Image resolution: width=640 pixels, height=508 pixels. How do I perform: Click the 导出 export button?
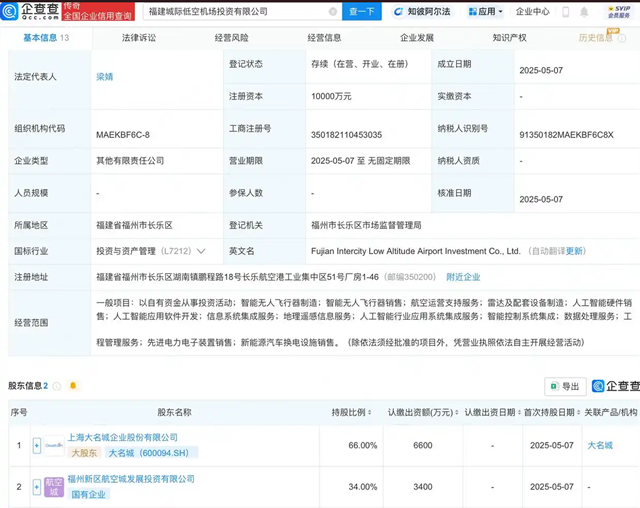click(x=565, y=386)
